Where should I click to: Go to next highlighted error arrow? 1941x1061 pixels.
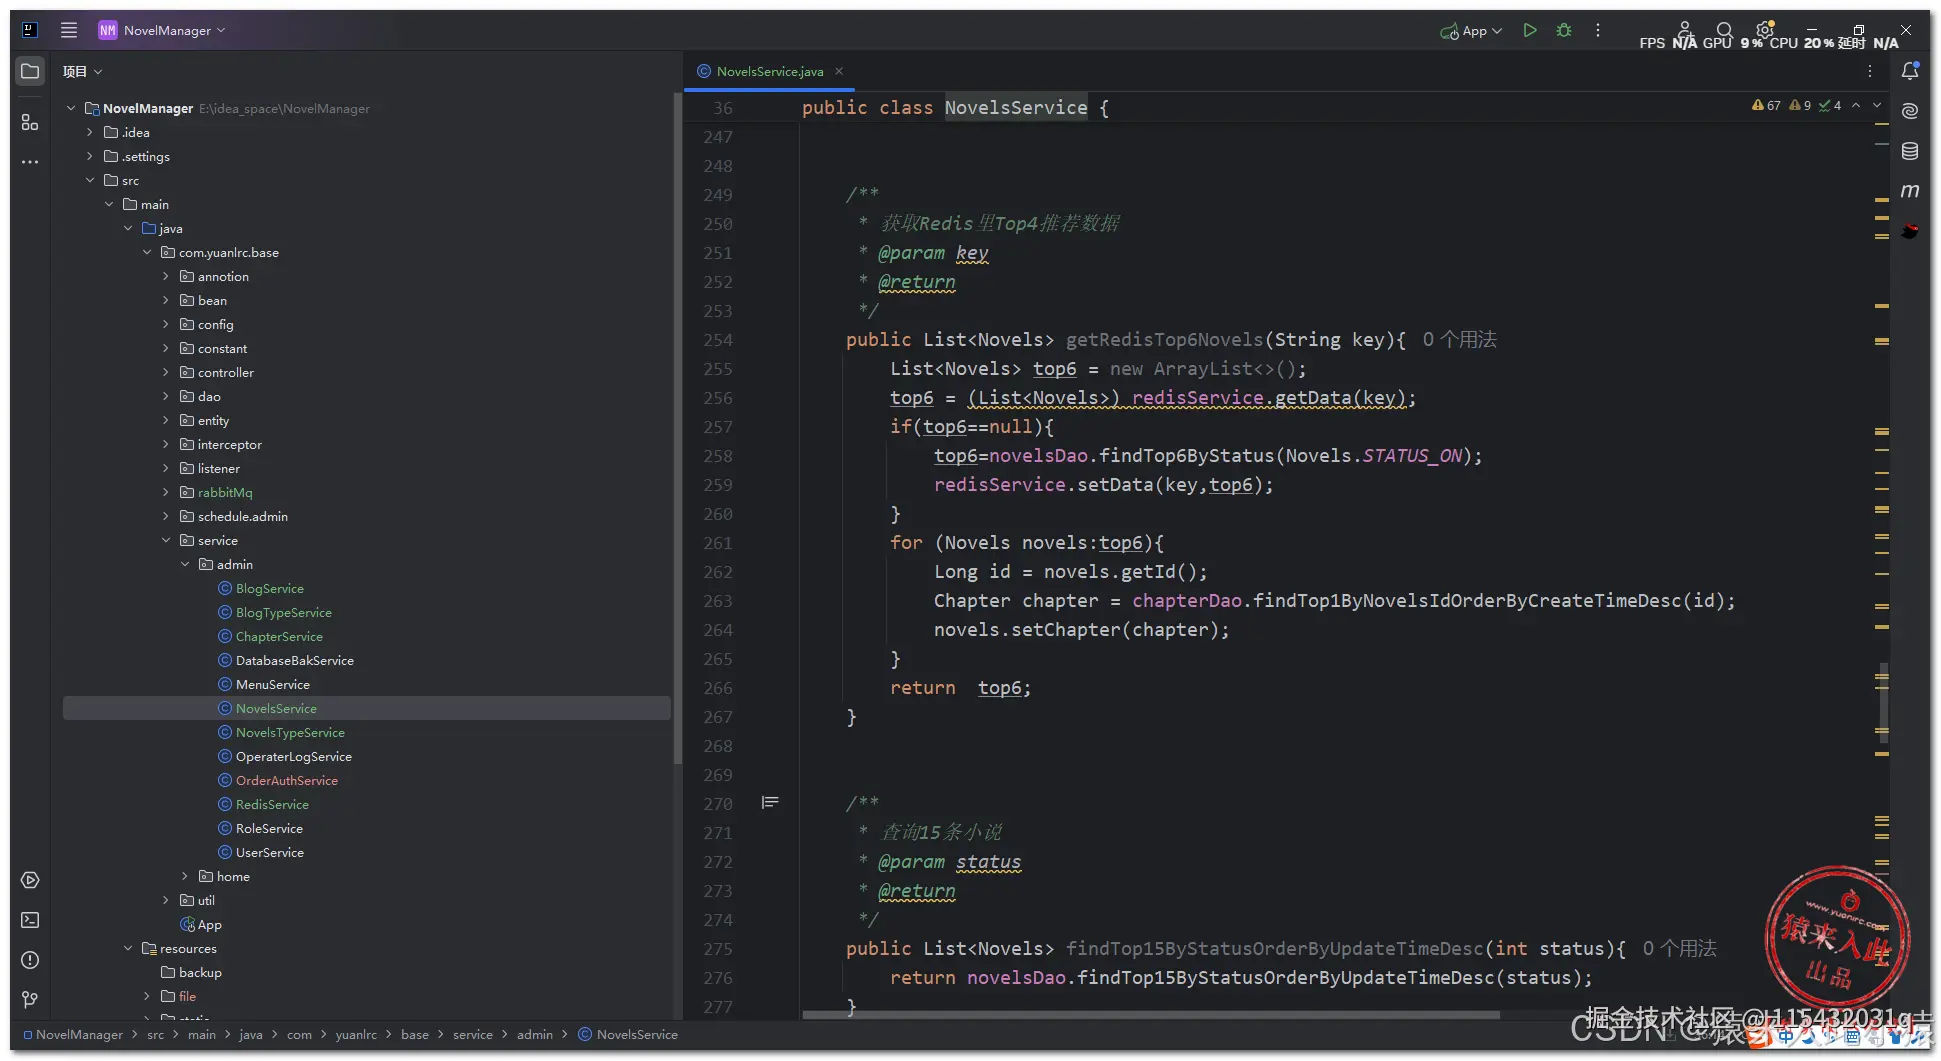coord(1877,105)
